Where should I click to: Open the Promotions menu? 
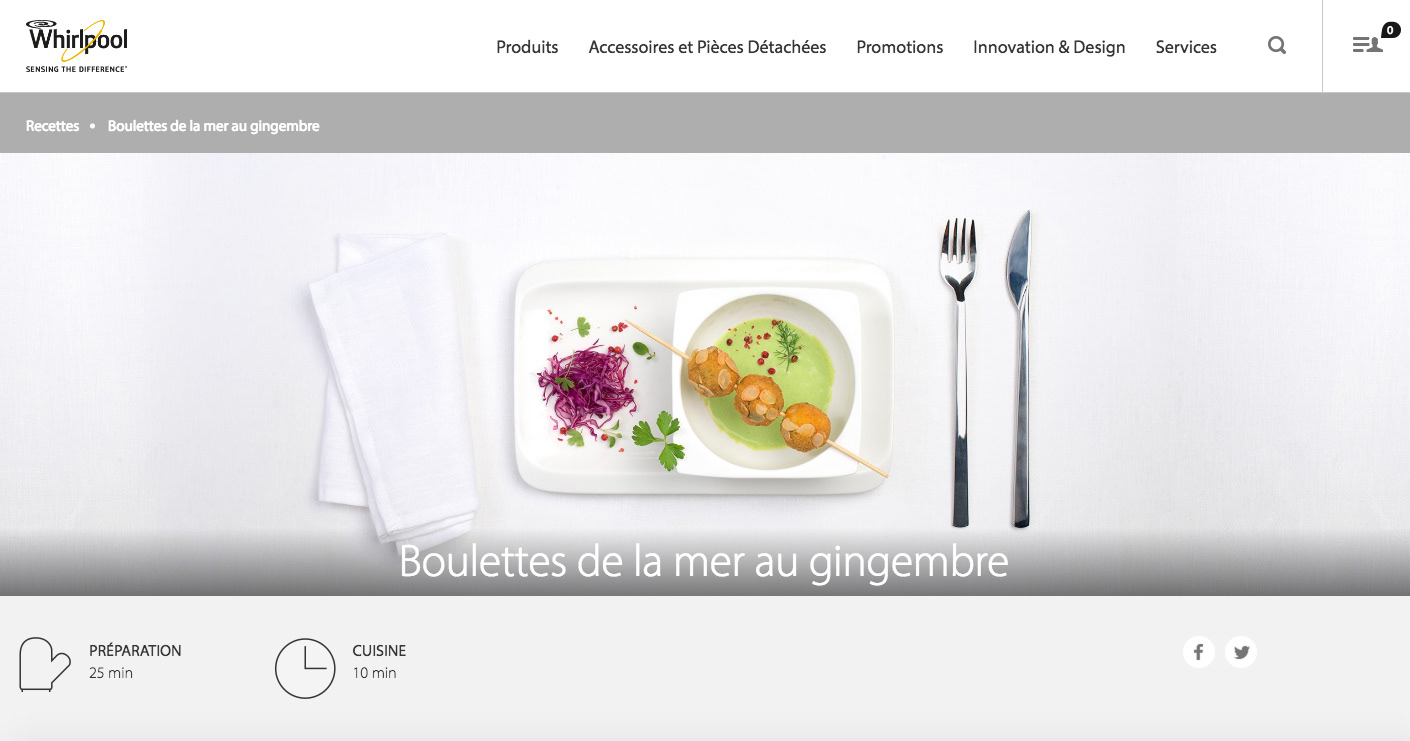(x=900, y=47)
